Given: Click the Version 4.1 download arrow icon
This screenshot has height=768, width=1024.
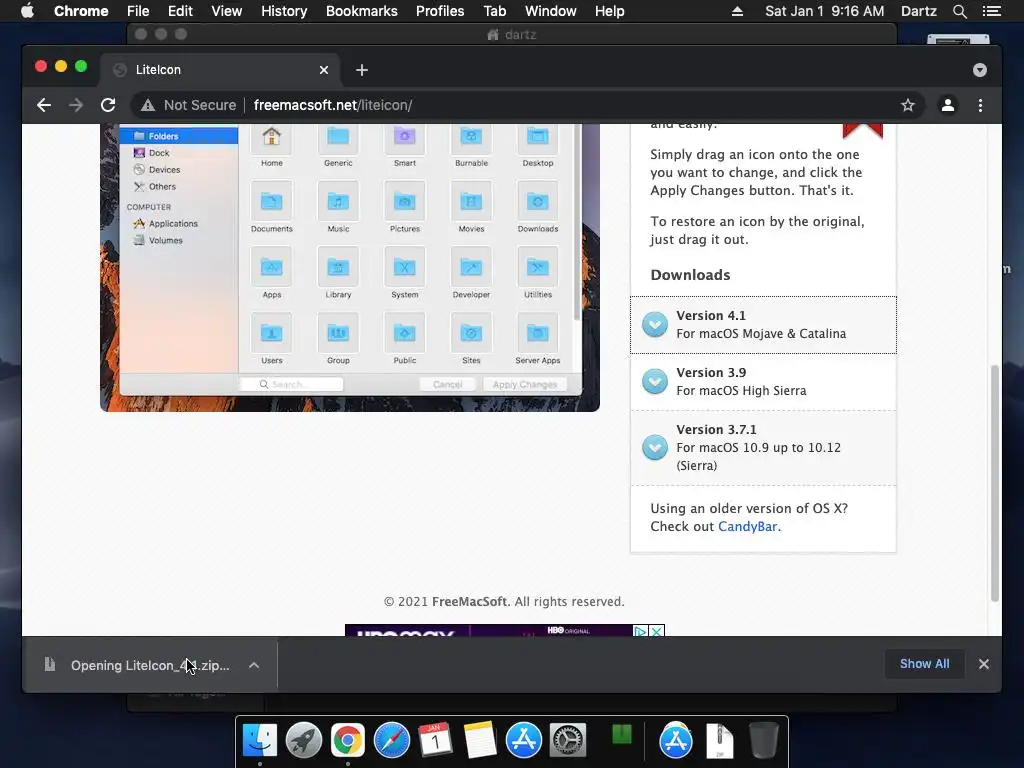Looking at the screenshot, I should pyautogui.click(x=654, y=325).
